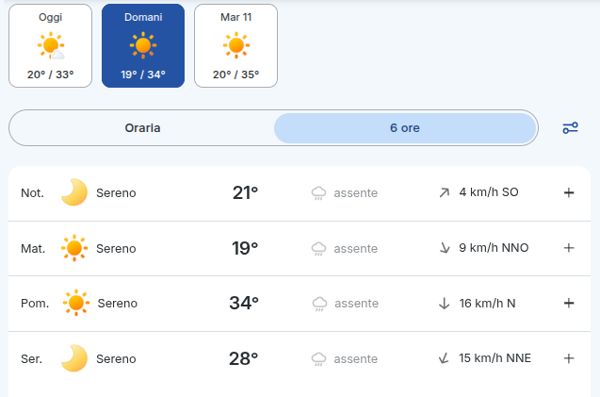The width and height of the screenshot is (600, 397).
Task: Click the rain cloud icon in Ser. row
Action: coord(319,359)
